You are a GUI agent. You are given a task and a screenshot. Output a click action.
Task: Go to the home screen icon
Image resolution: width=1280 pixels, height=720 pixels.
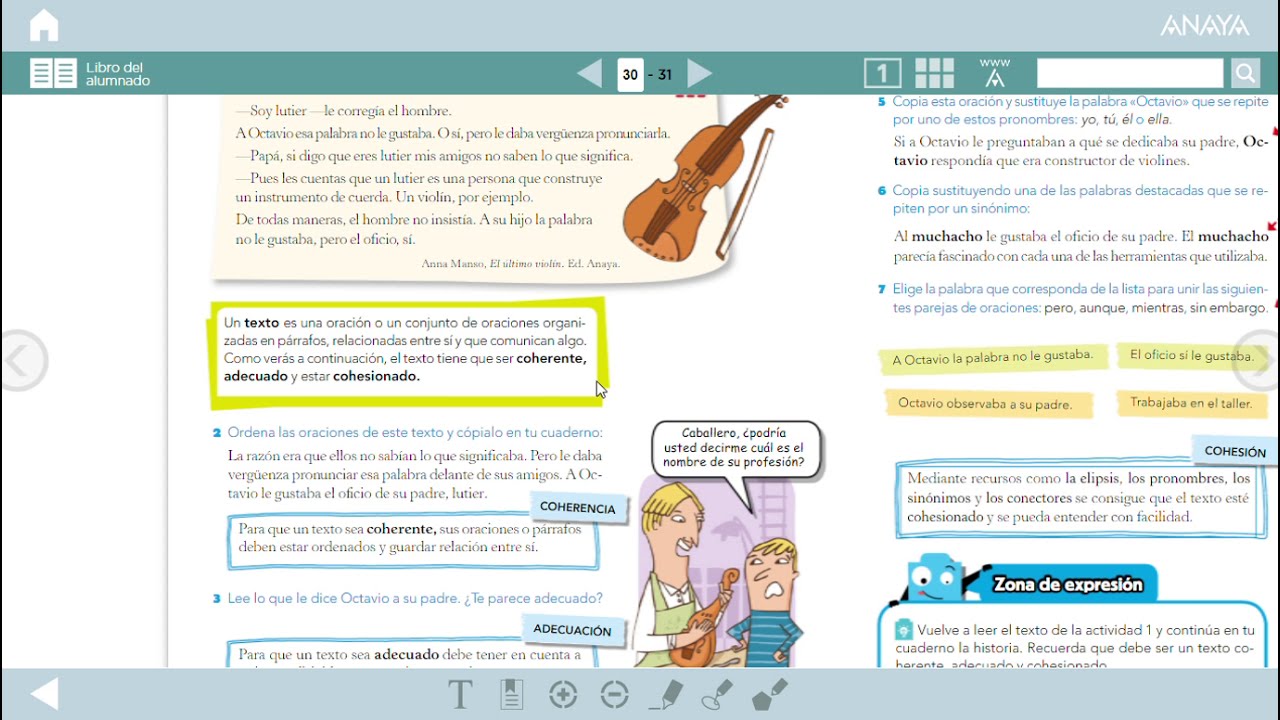(x=44, y=25)
